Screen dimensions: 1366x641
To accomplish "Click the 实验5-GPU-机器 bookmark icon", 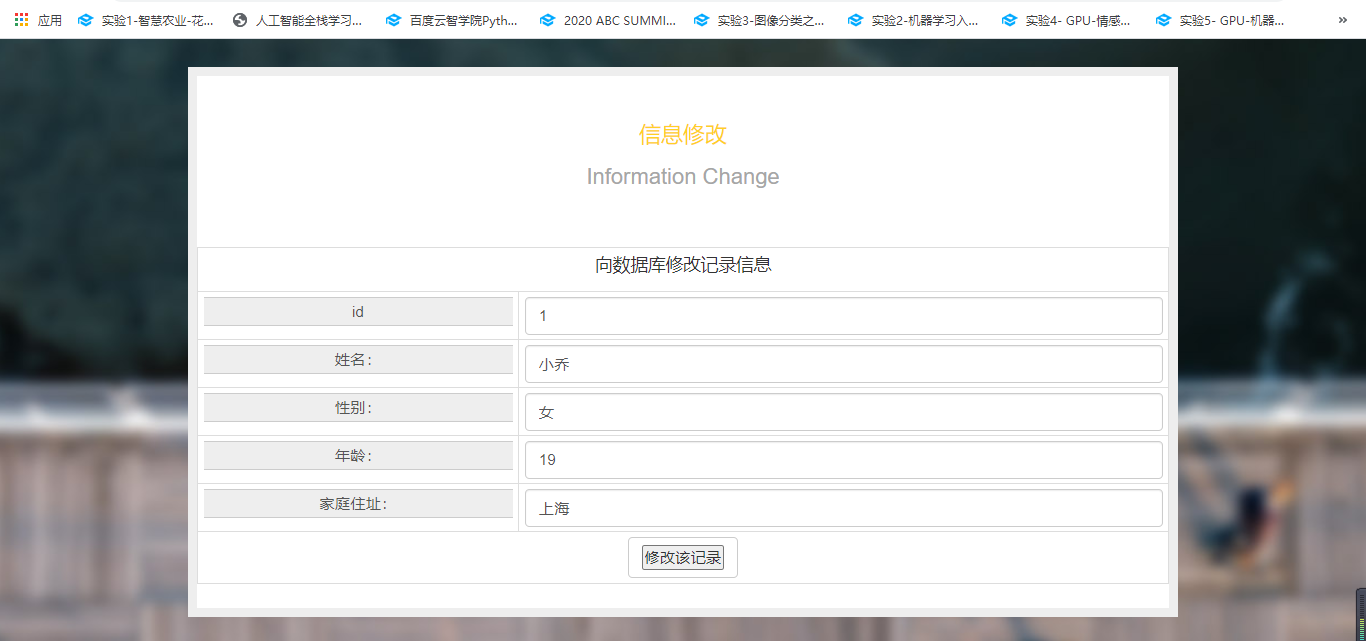I will tap(1163, 20).
